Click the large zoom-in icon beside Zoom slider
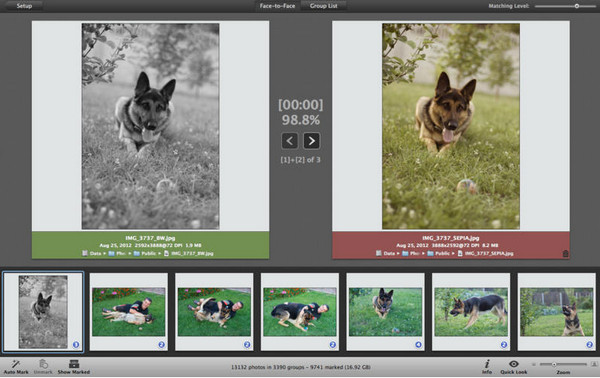The image size is (600, 378). pos(594,364)
